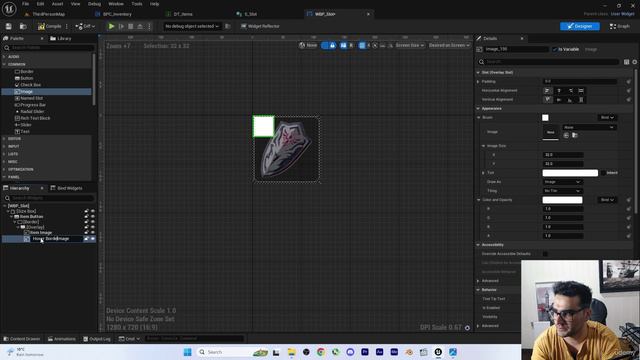Image resolution: width=640 pixels, height=360 pixels.
Task: Open the Widget Reflector
Action: tap(260, 26)
